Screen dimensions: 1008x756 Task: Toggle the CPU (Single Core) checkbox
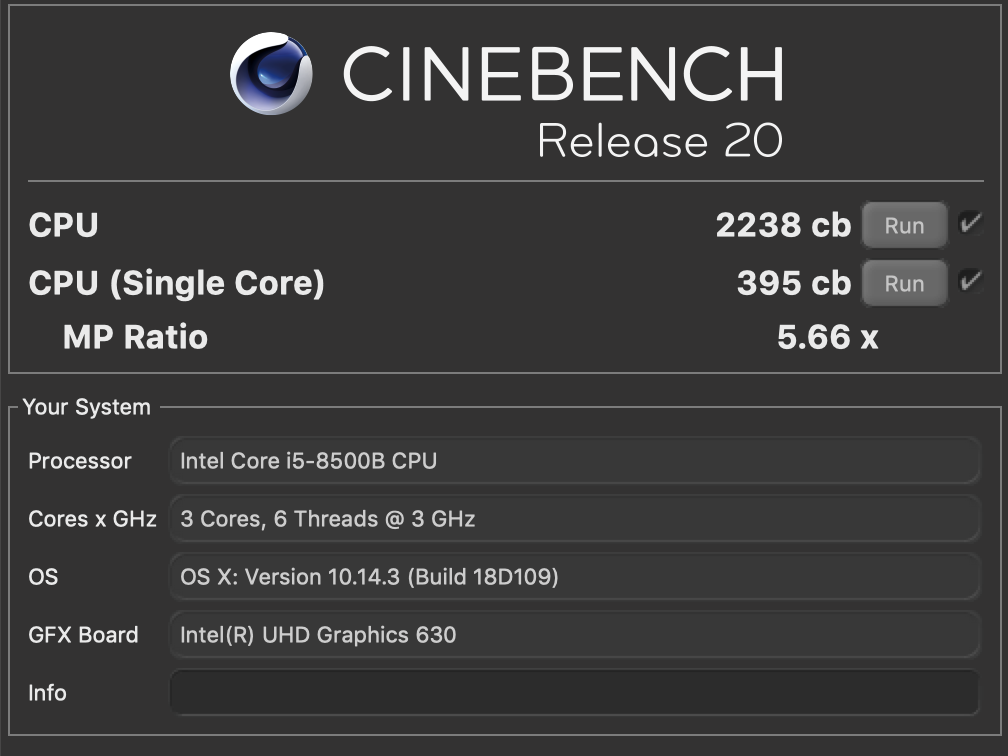coord(969,282)
